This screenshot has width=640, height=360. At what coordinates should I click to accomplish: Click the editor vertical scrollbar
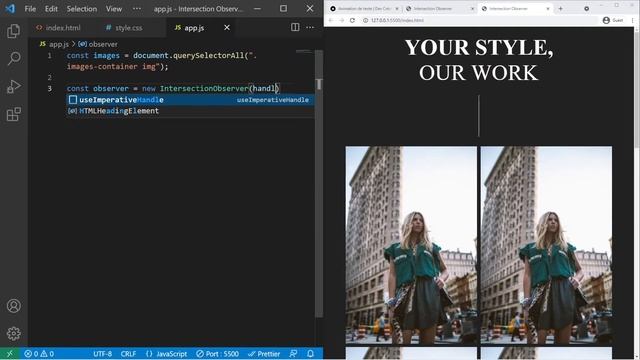[319, 184]
